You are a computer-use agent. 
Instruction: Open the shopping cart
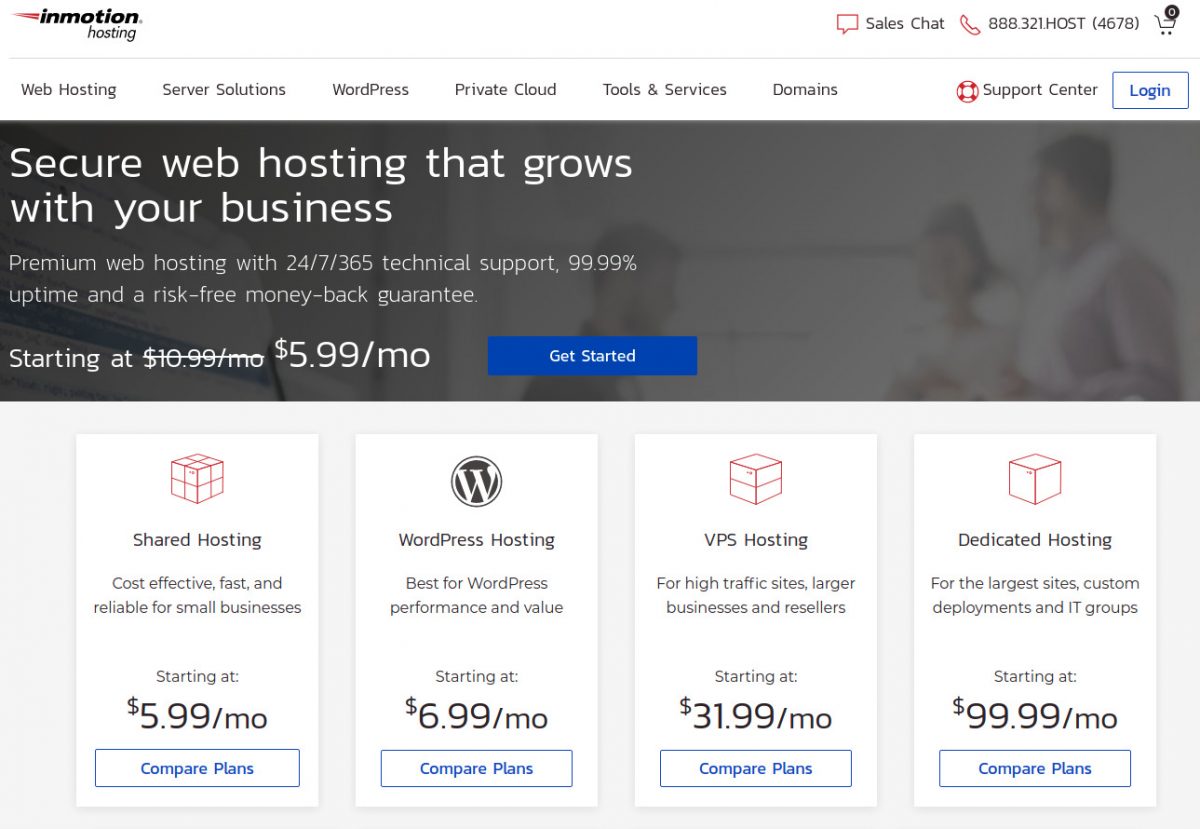(x=1164, y=24)
